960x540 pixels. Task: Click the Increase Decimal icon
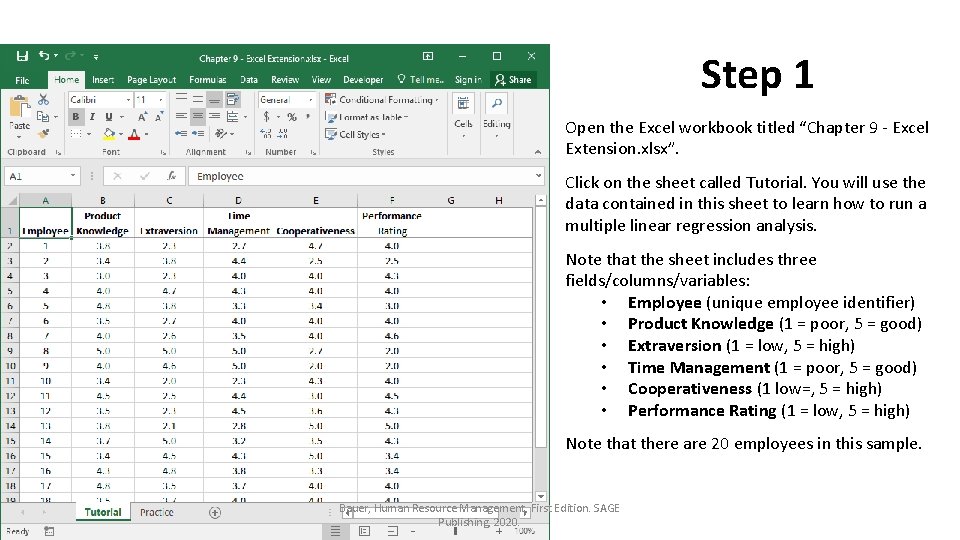(266, 133)
